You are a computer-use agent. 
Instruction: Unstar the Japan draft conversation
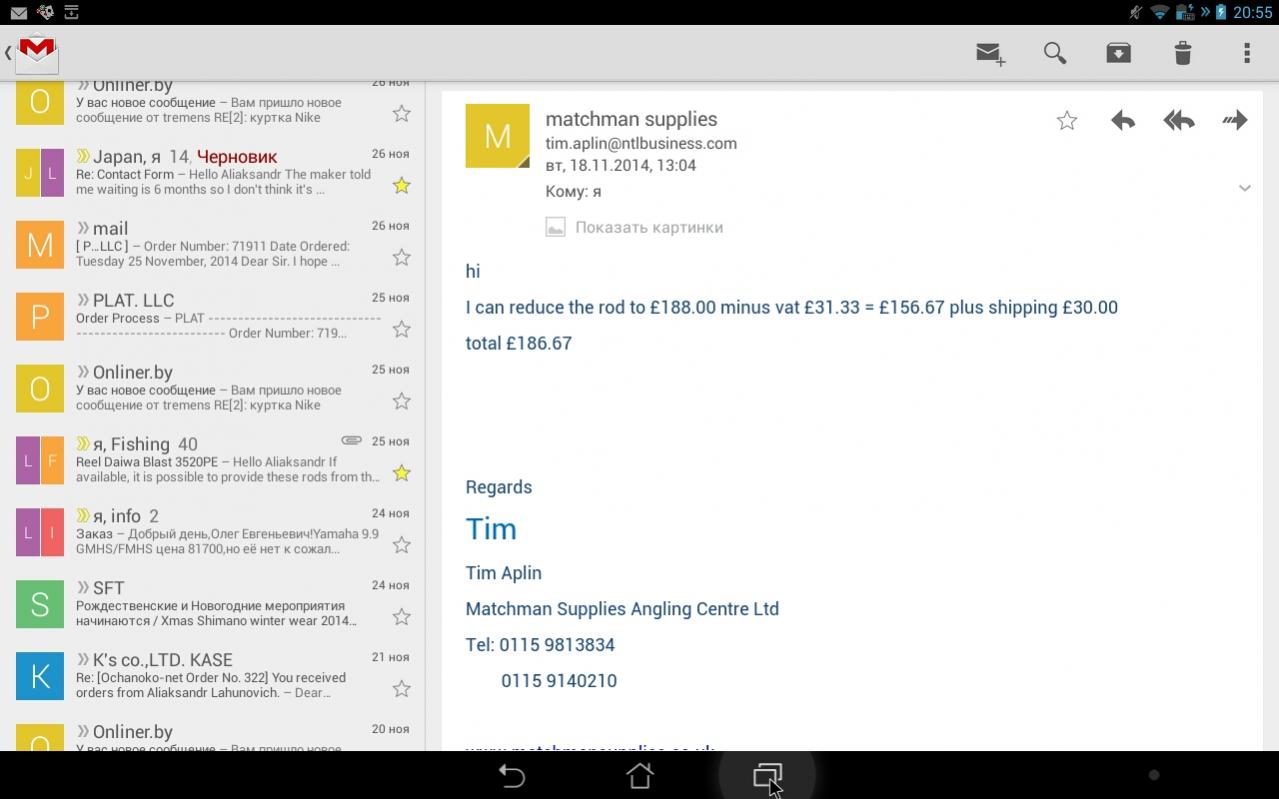click(x=401, y=185)
